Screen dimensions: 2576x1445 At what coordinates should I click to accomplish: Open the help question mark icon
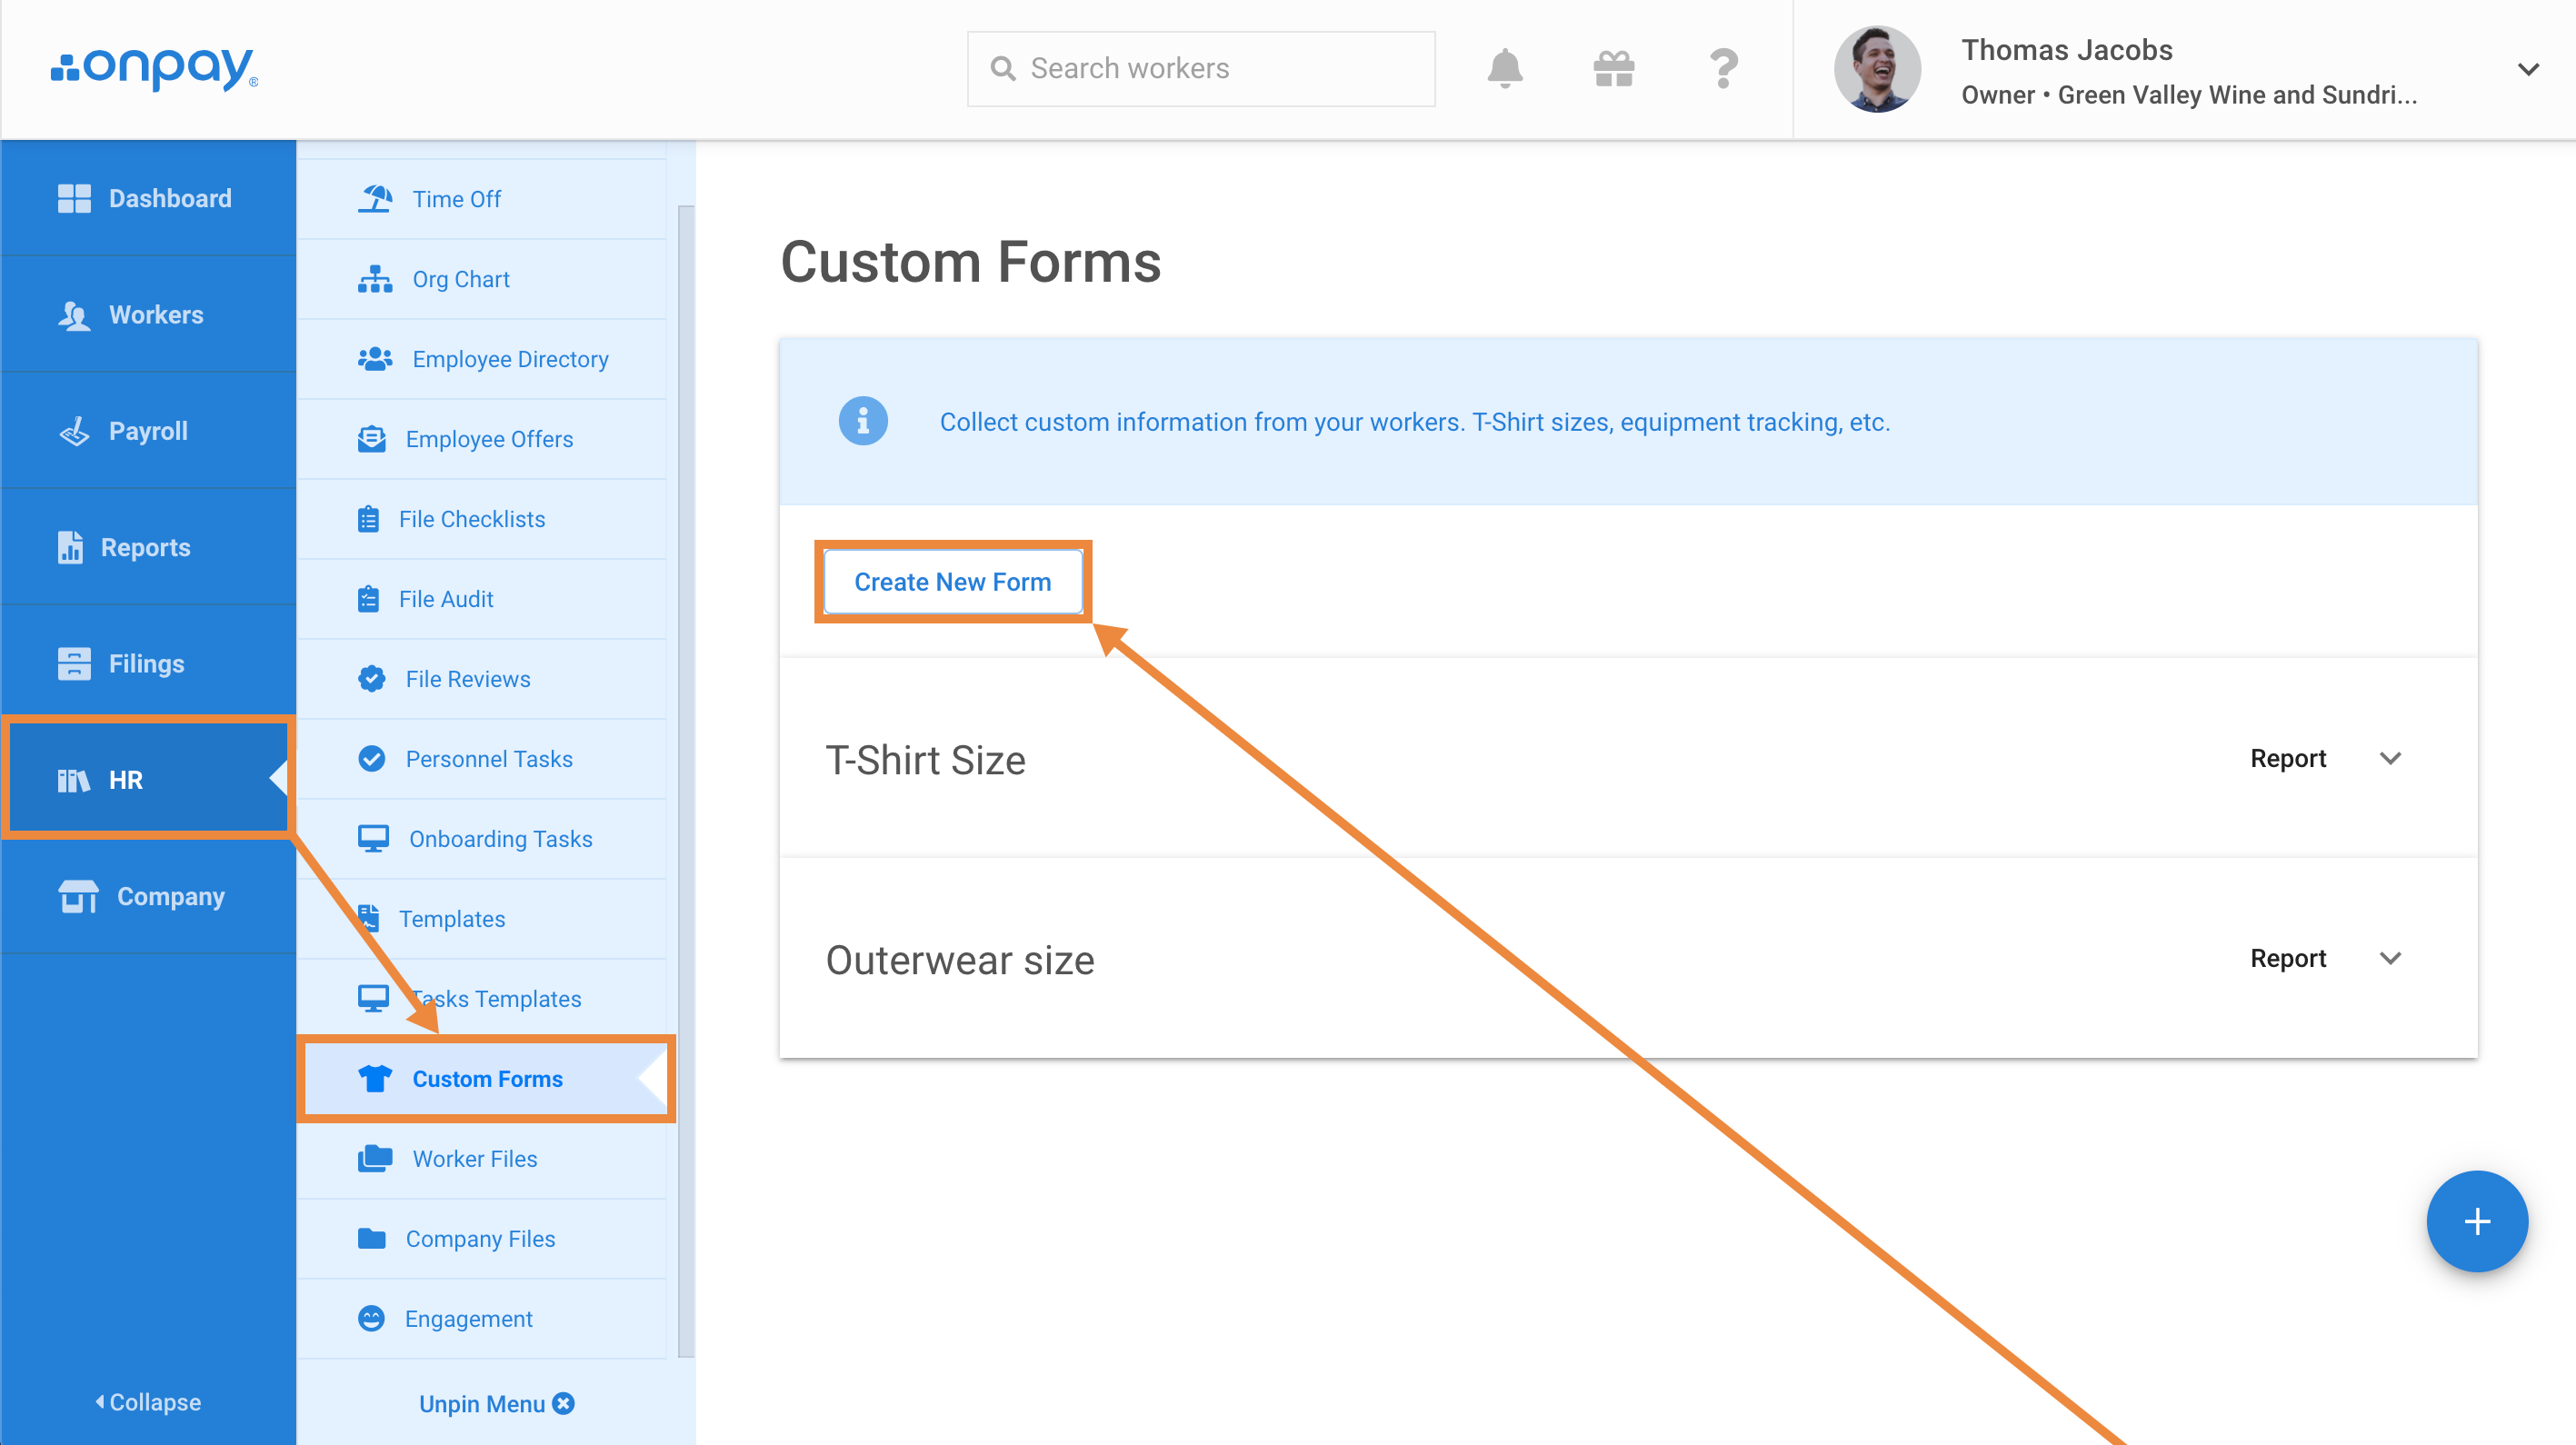[x=1723, y=68]
